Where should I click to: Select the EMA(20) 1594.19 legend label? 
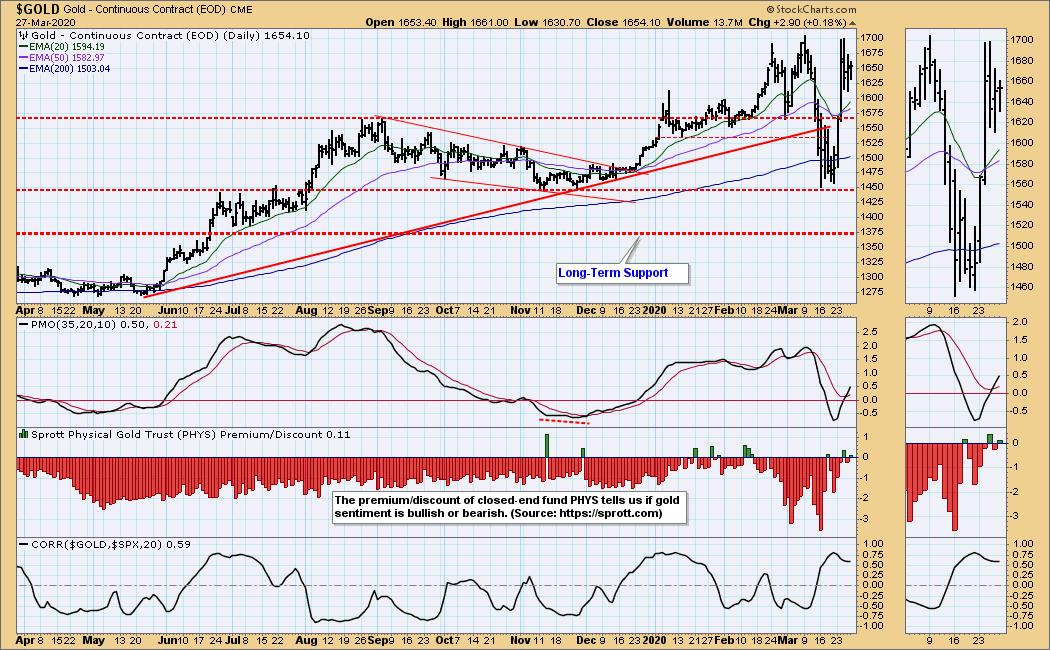click(x=66, y=47)
